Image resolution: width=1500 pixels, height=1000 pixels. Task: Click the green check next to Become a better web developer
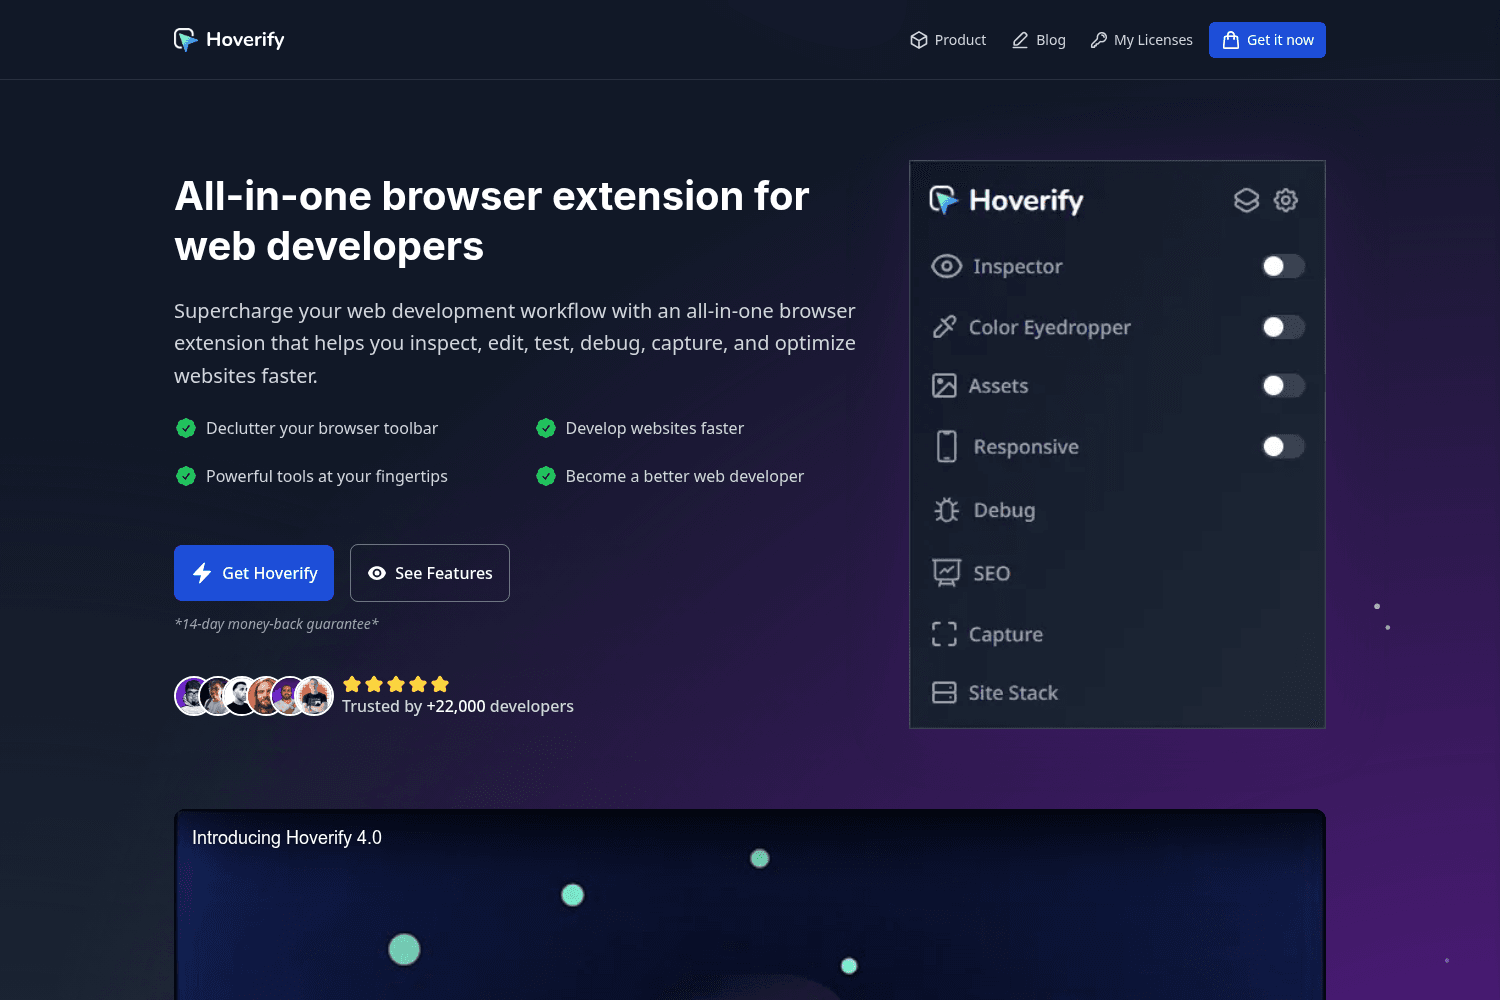coord(546,476)
